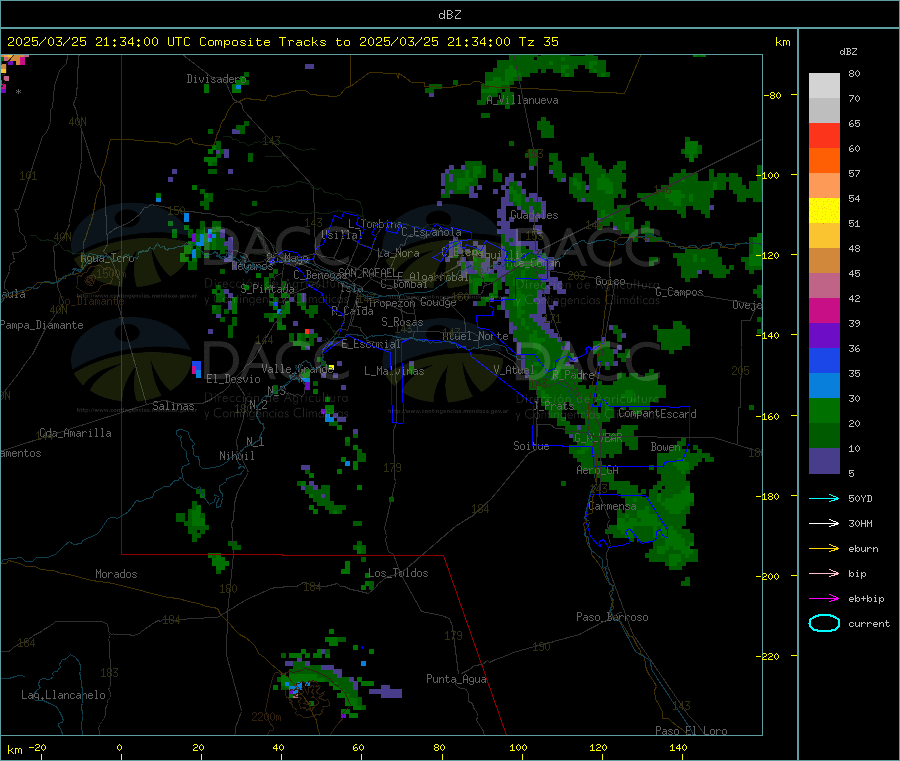
Task: Click the yellow eburn arrow in legend
Action: click(824, 548)
